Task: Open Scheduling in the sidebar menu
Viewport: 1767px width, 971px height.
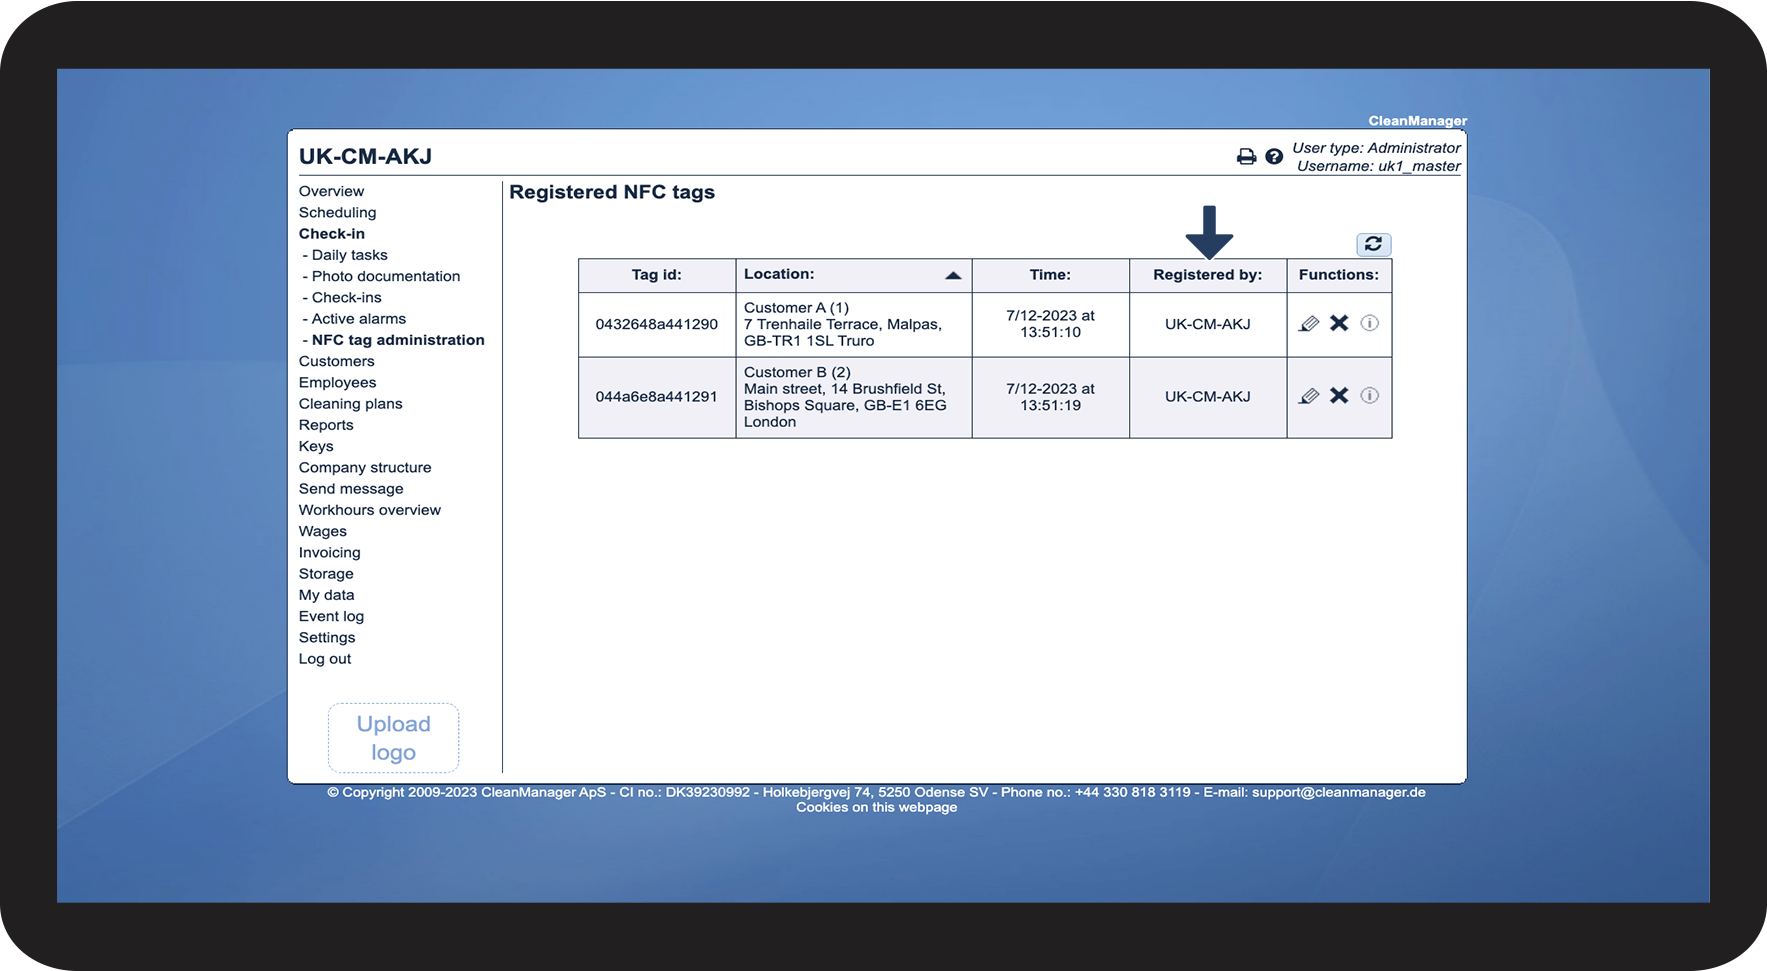Action: coord(337,213)
